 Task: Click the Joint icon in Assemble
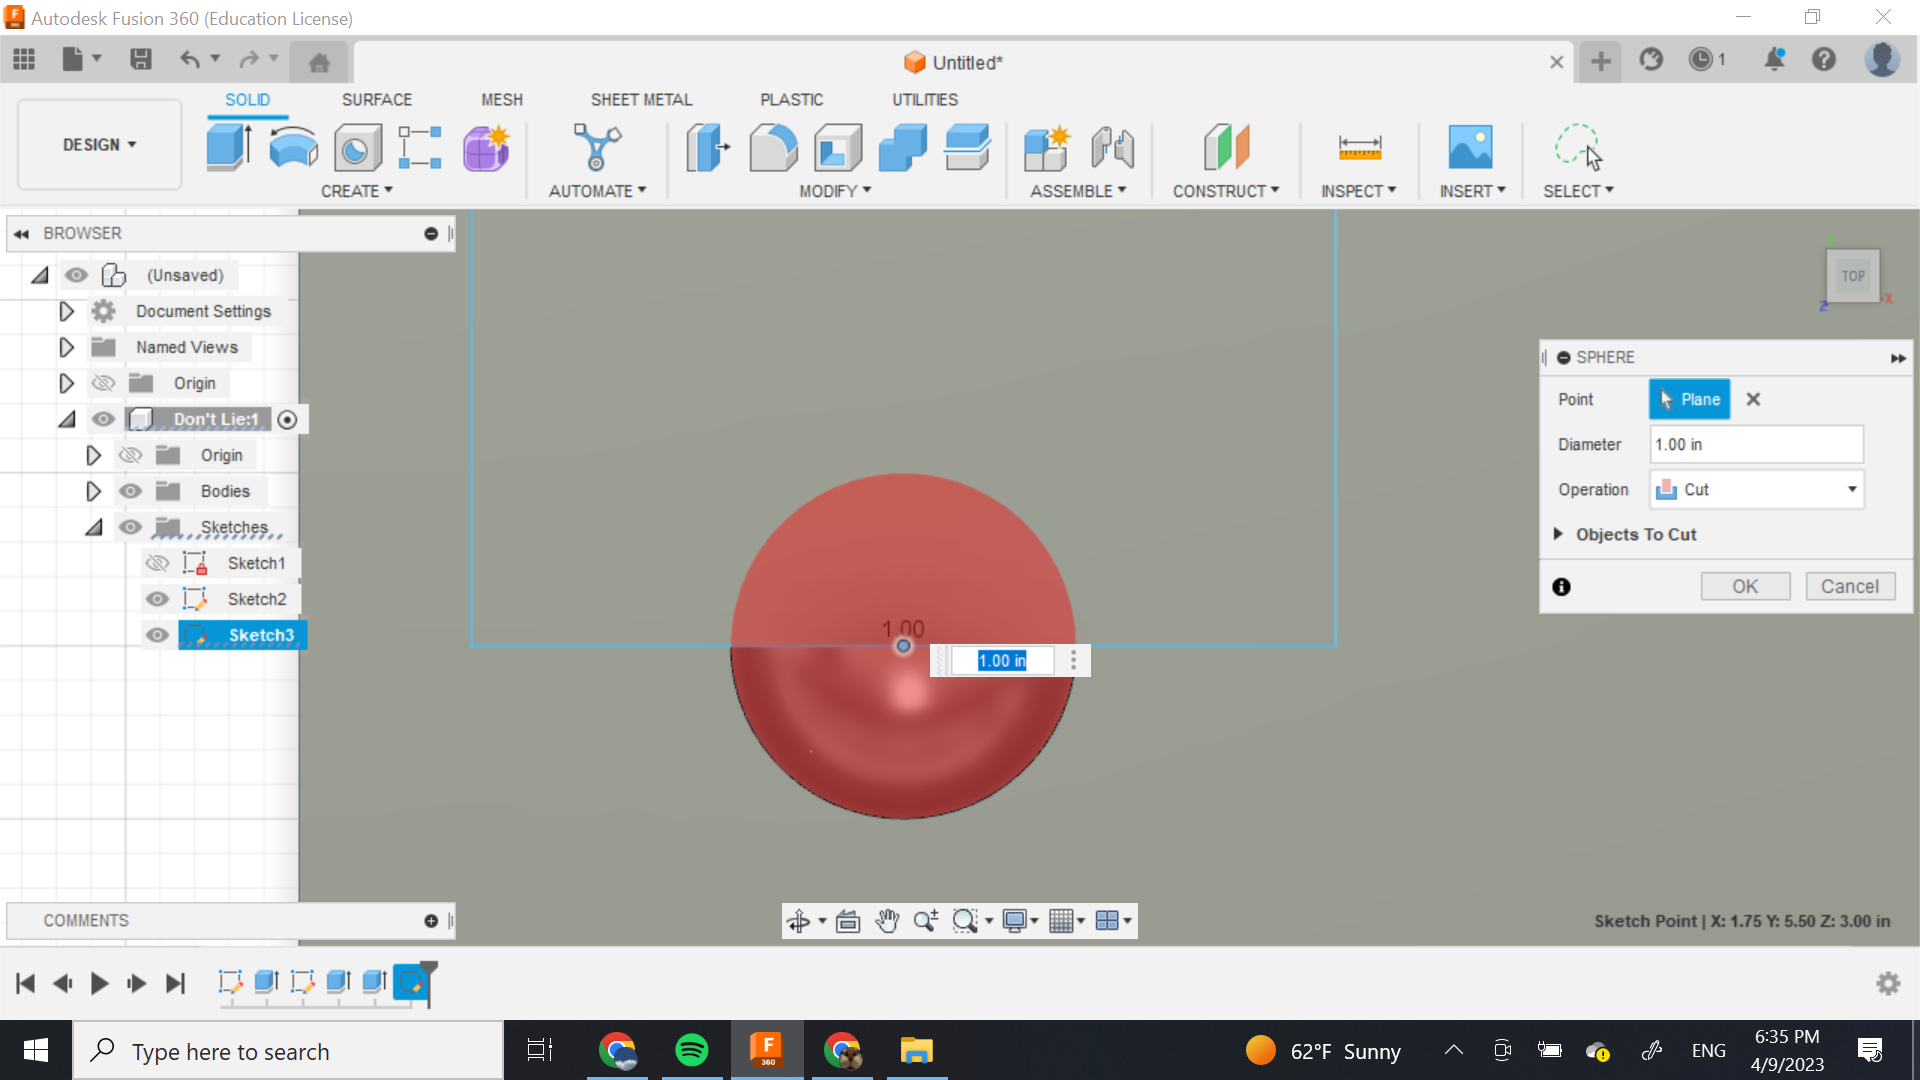1112,148
